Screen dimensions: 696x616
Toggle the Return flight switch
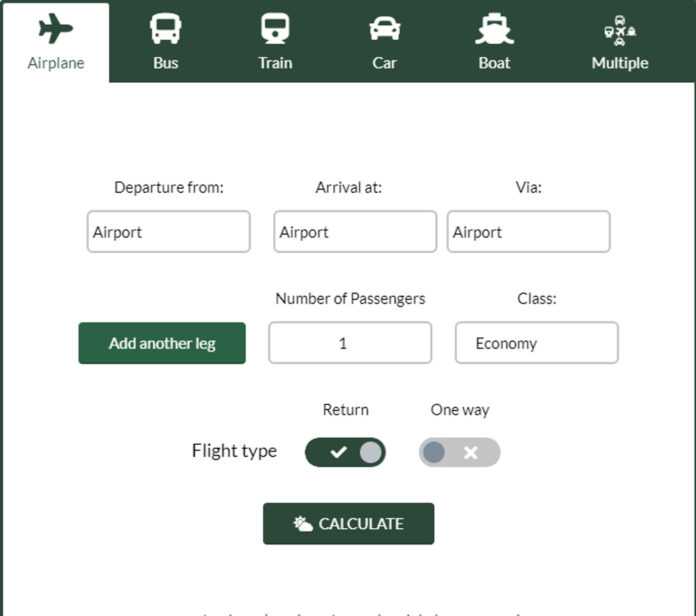click(345, 452)
